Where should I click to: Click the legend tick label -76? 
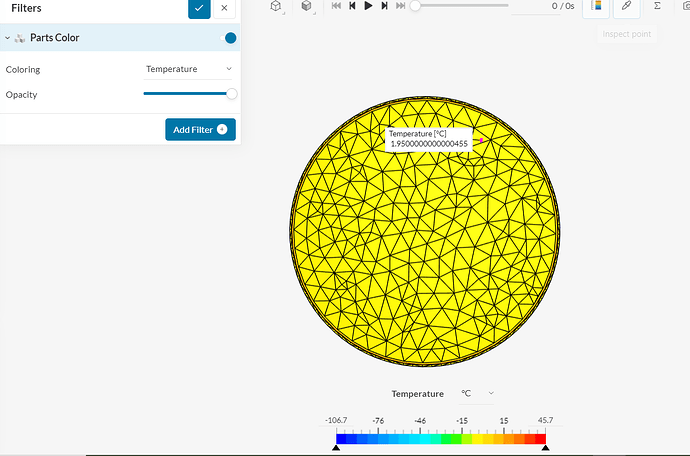click(x=378, y=420)
